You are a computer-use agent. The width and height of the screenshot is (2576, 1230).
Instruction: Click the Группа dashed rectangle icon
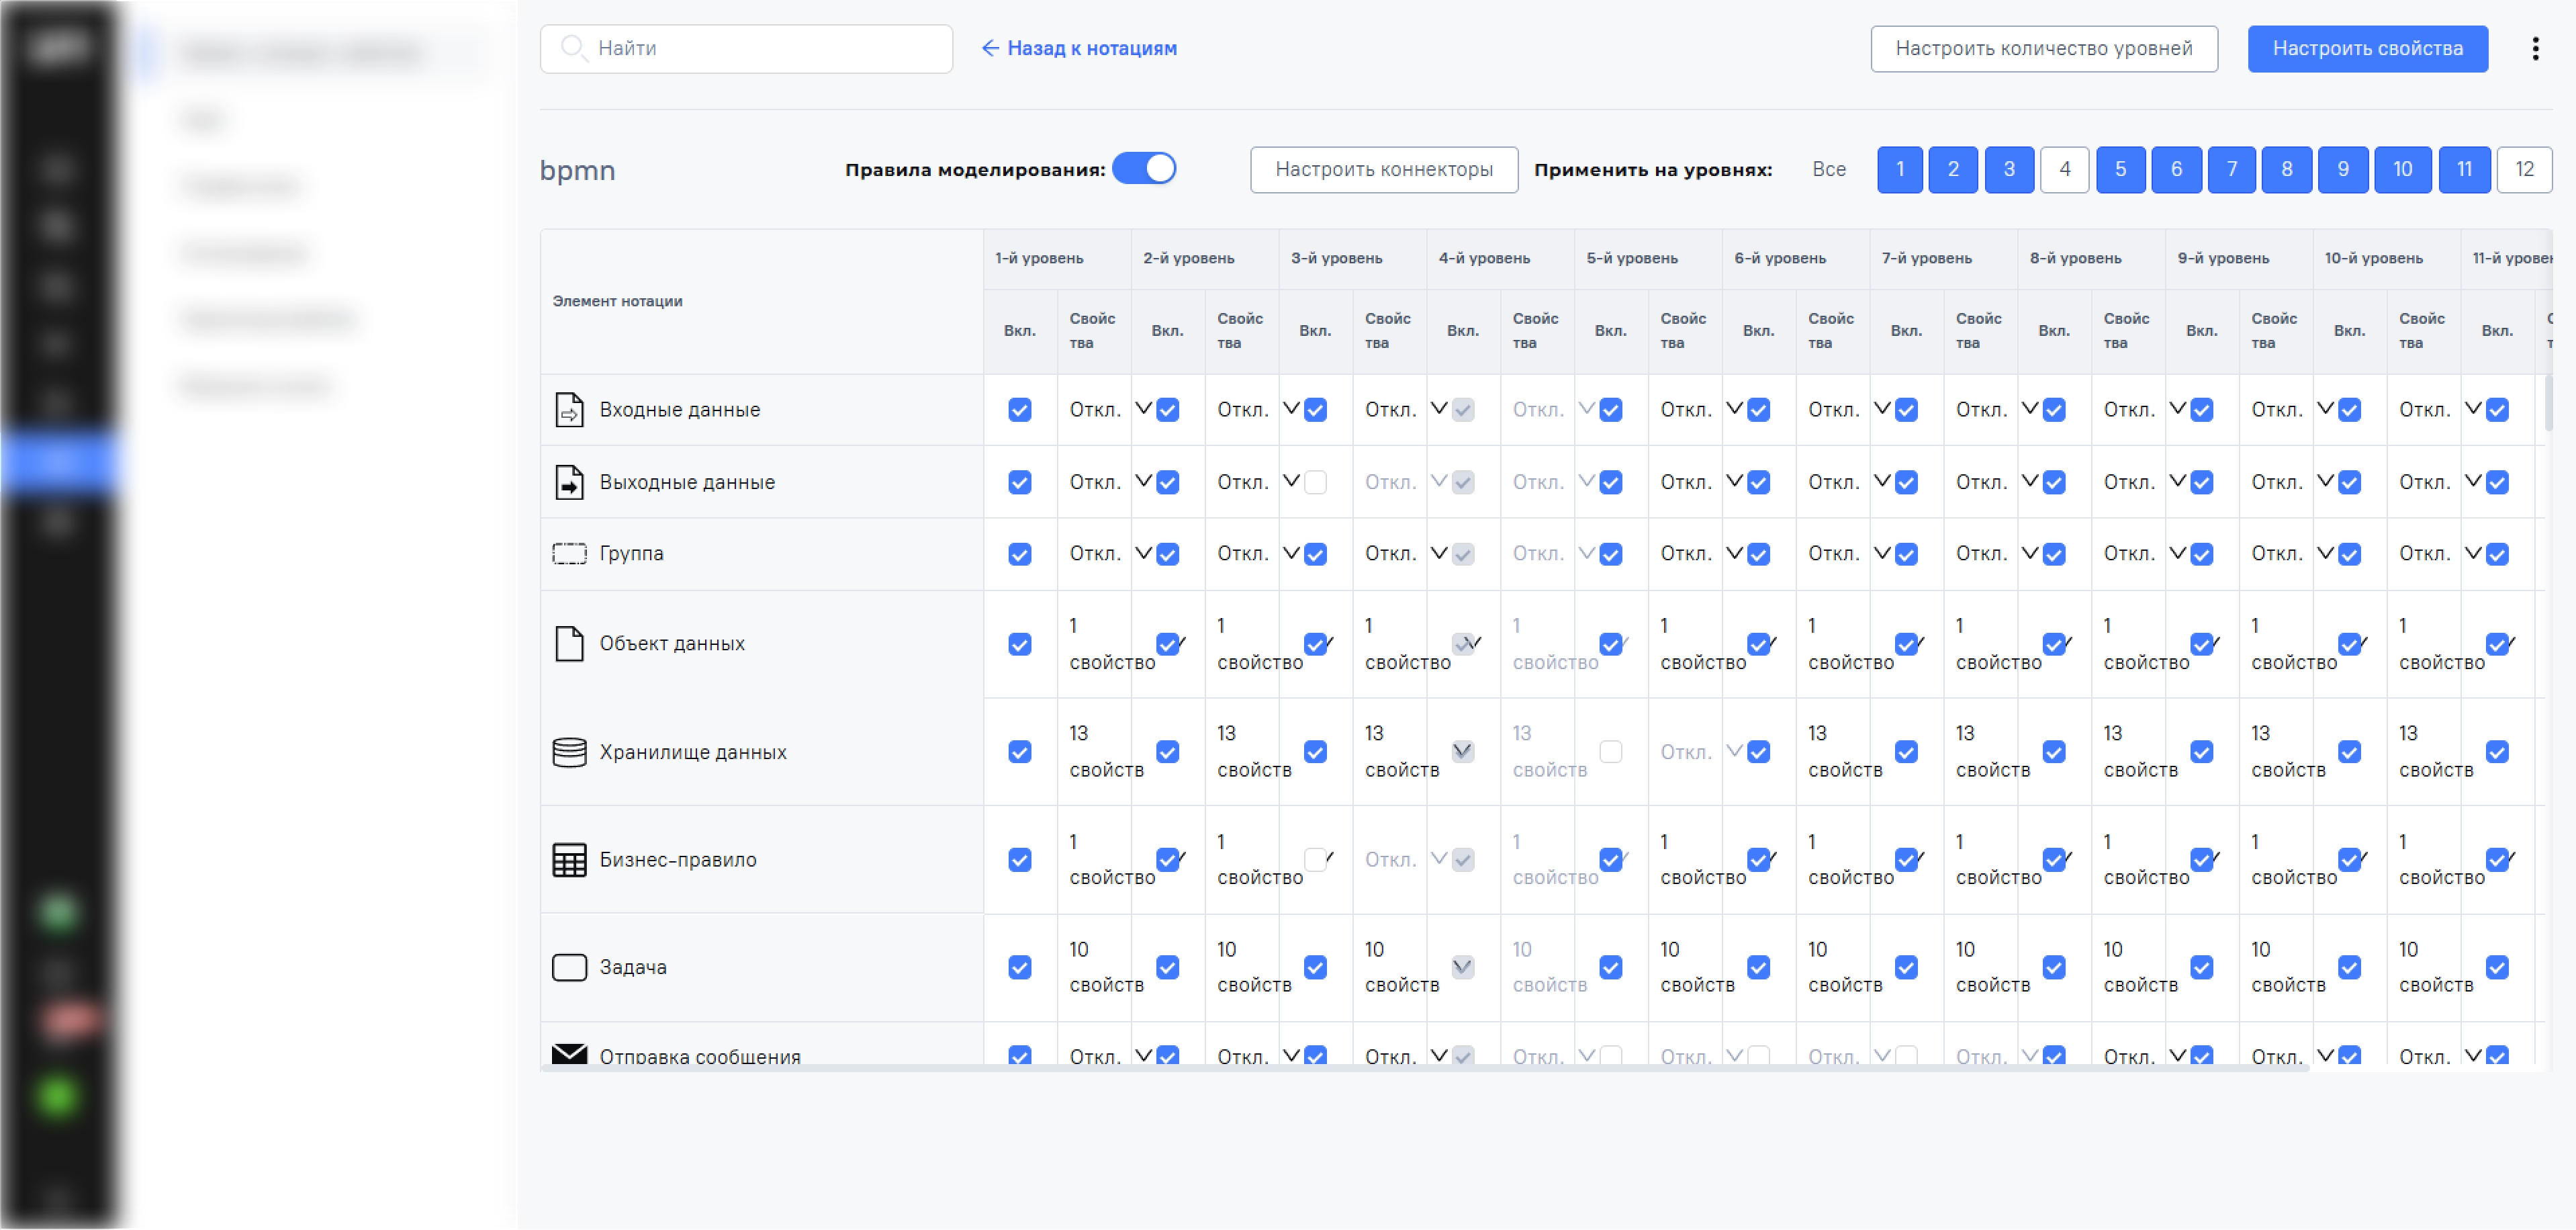pos(569,554)
